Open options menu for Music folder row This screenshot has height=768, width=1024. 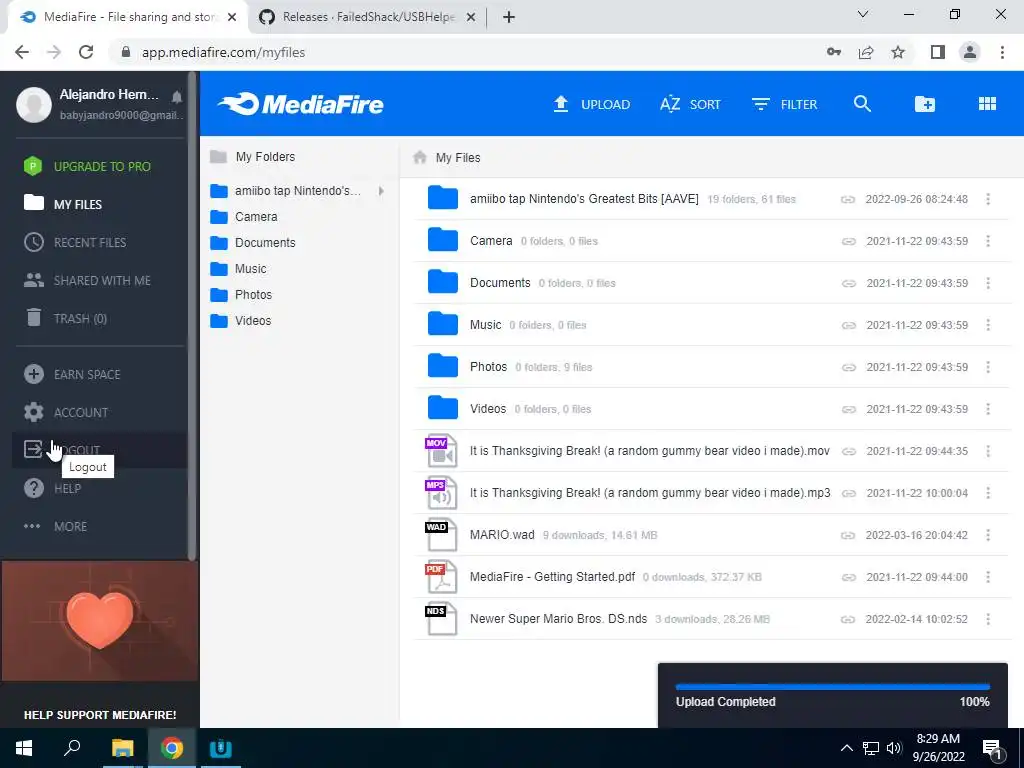point(988,325)
